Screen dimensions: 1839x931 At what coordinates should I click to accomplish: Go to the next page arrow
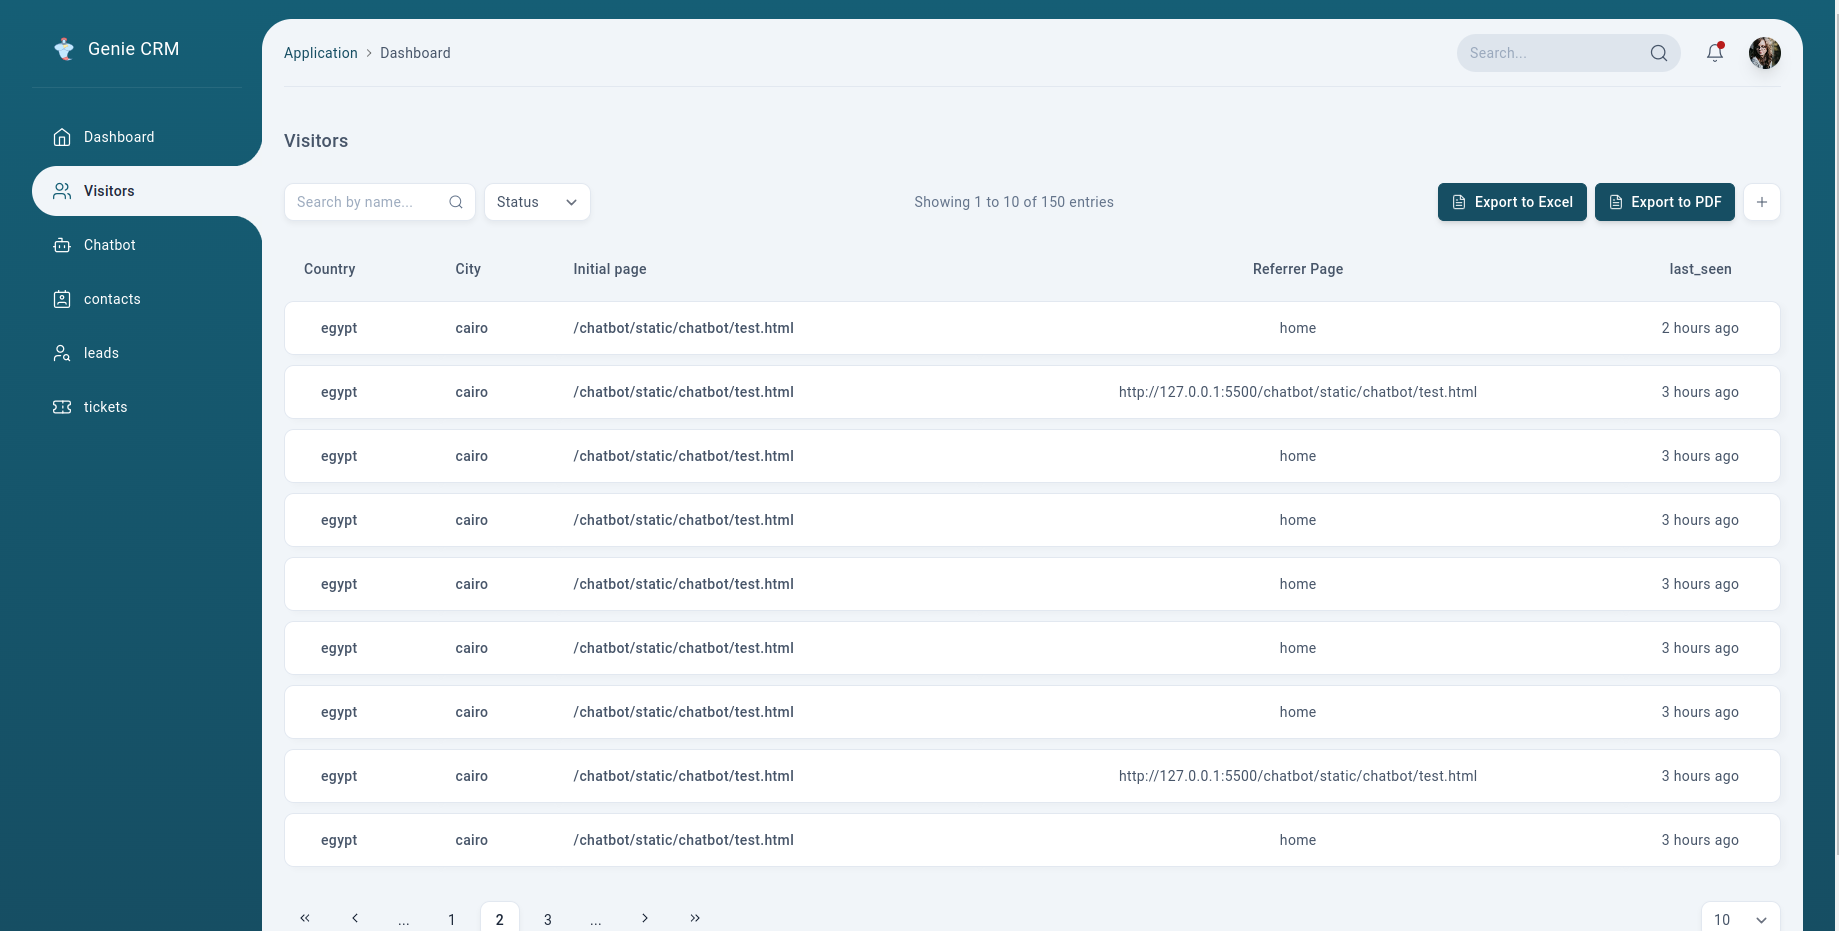click(x=645, y=918)
